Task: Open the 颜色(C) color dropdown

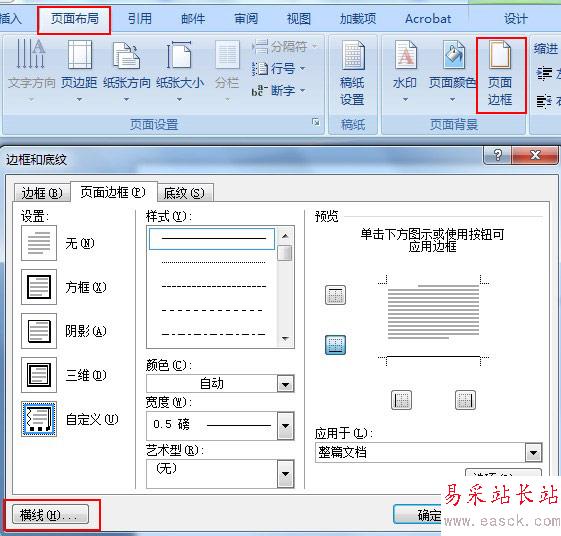Action: 285,384
